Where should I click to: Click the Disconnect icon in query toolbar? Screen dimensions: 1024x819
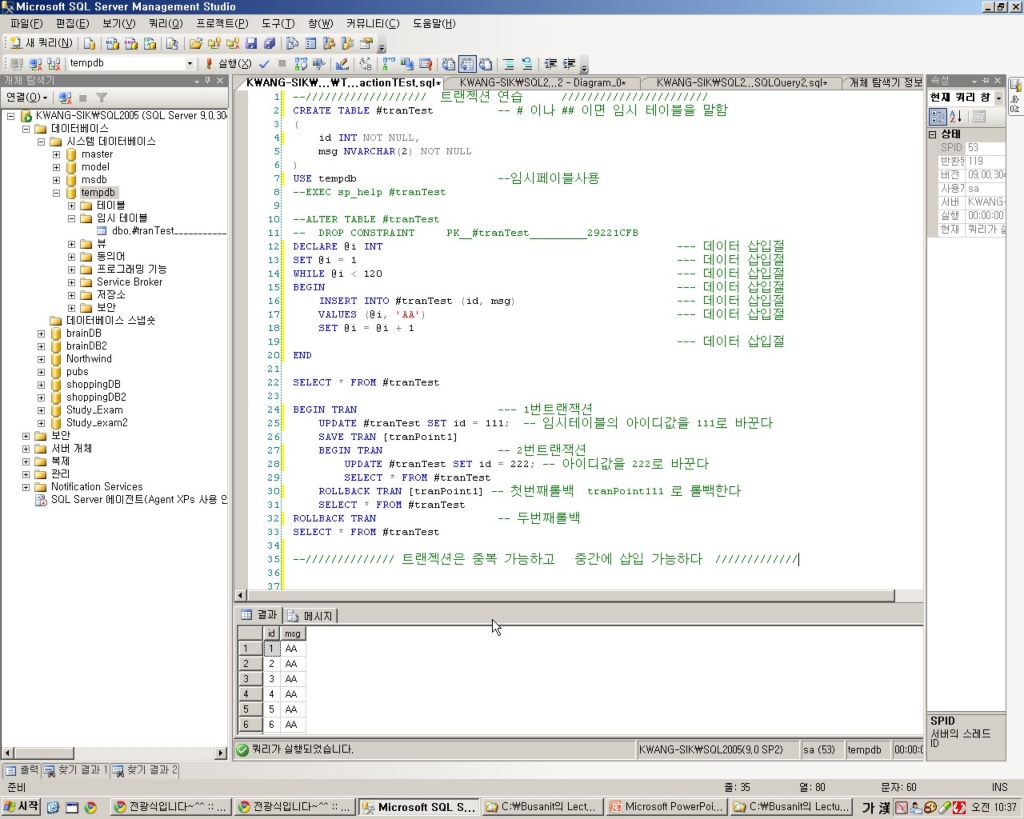(x=36, y=63)
